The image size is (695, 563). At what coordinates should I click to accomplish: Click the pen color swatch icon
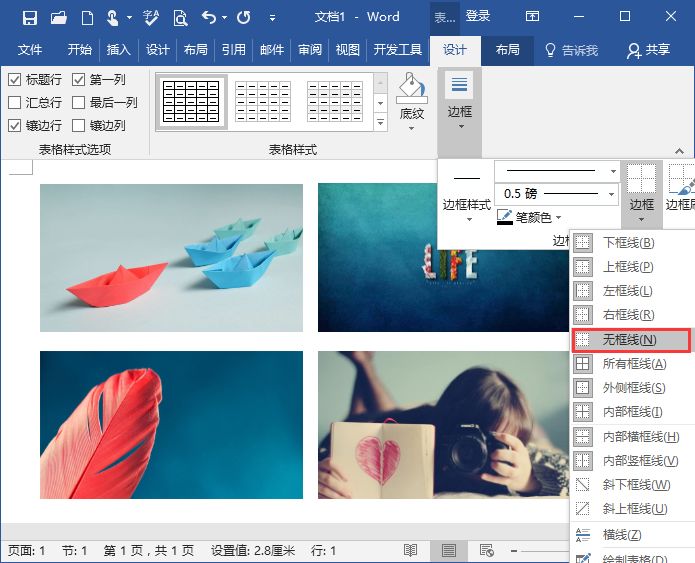[505, 217]
